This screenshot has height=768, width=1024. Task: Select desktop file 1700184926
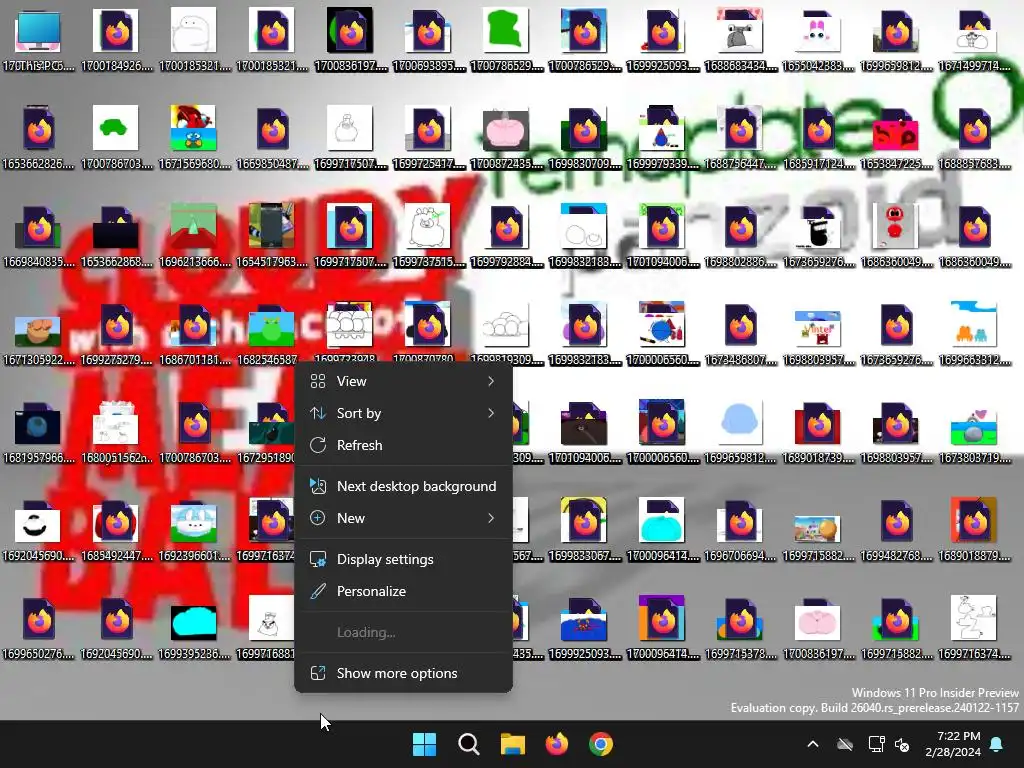tap(116, 40)
